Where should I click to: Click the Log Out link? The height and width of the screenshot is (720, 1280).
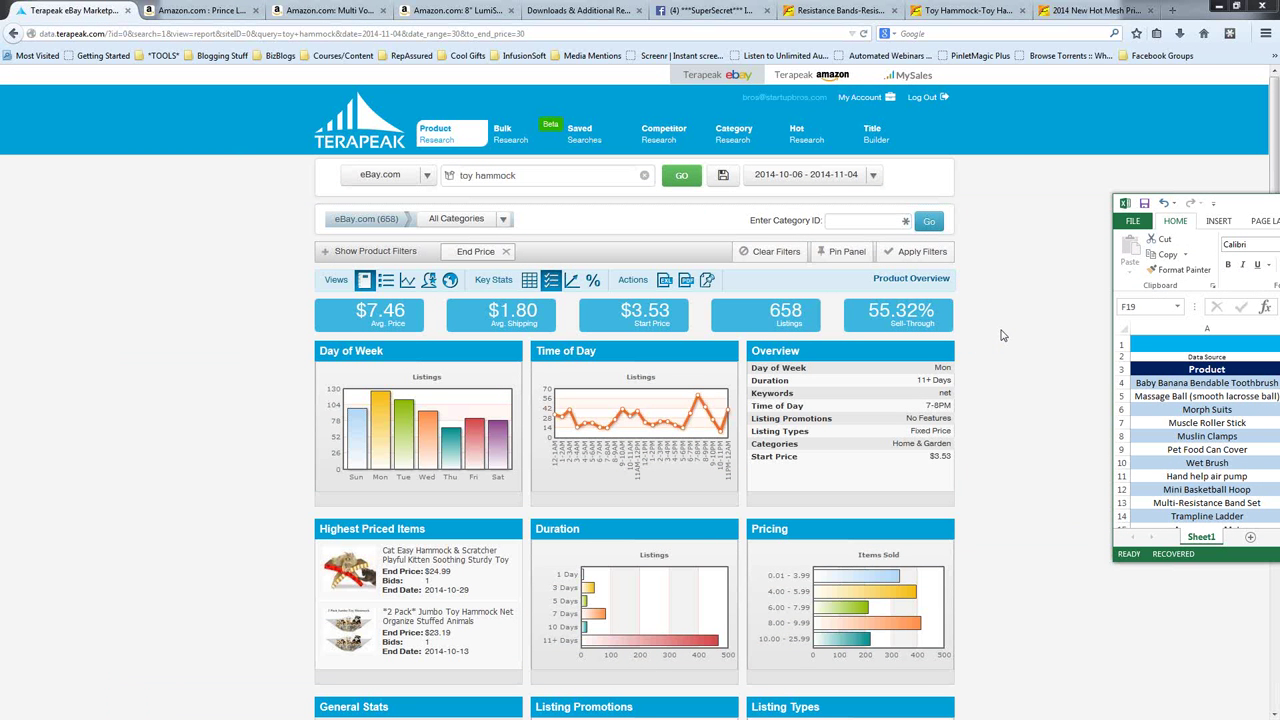point(928,97)
